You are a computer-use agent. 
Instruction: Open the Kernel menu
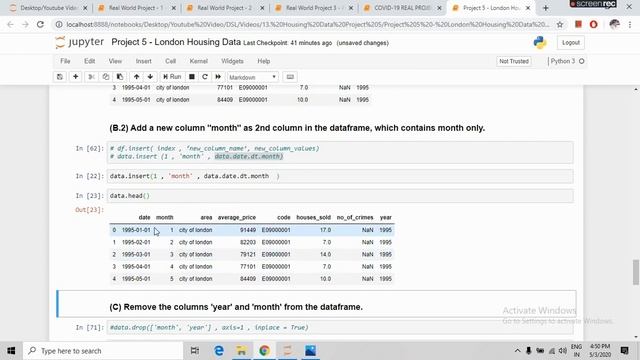(199, 61)
